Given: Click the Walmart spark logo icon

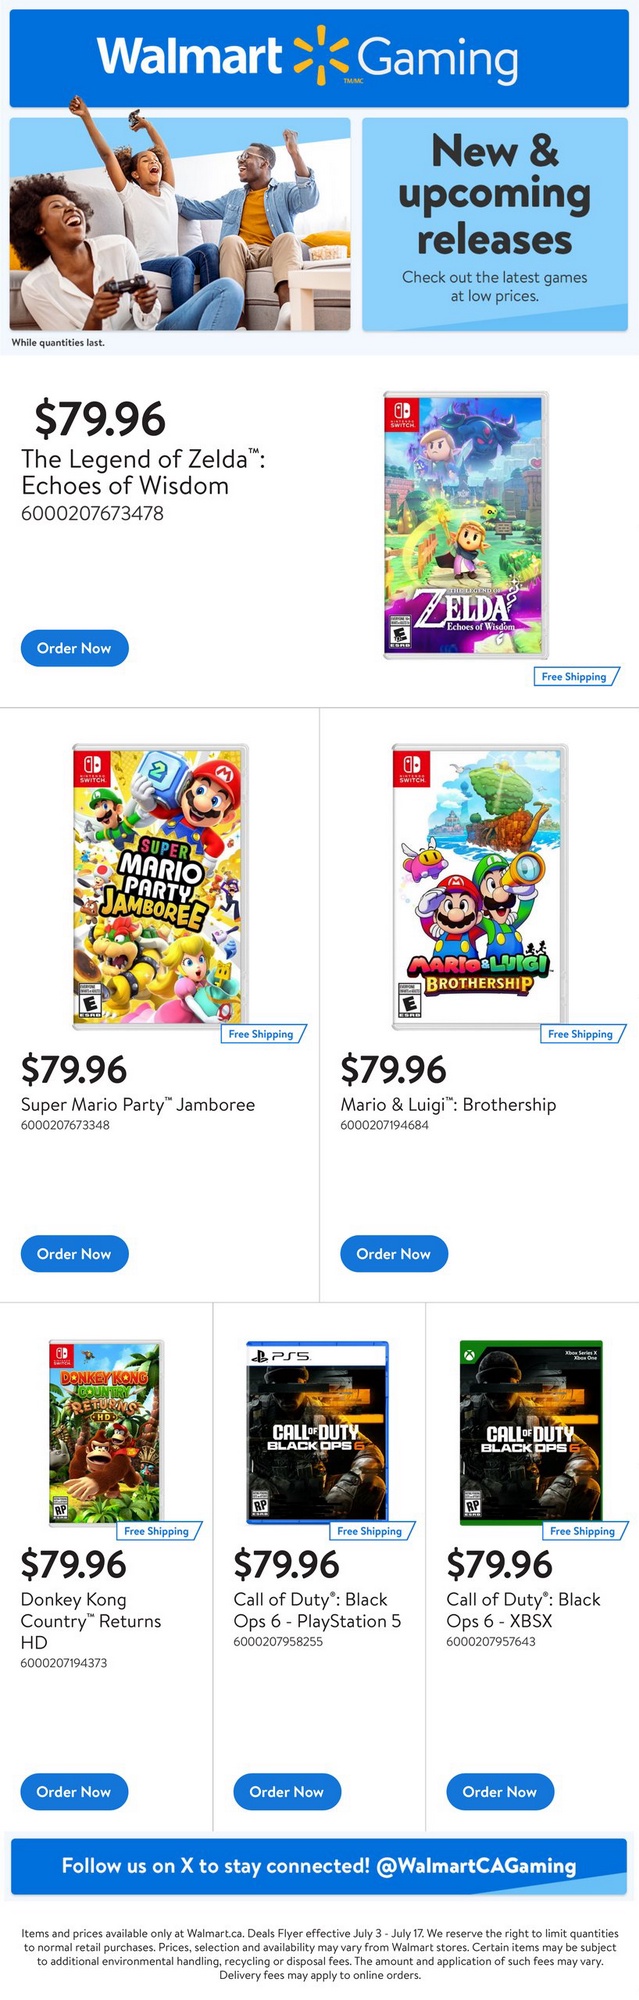Looking at the screenshot, I should [320, 57].
